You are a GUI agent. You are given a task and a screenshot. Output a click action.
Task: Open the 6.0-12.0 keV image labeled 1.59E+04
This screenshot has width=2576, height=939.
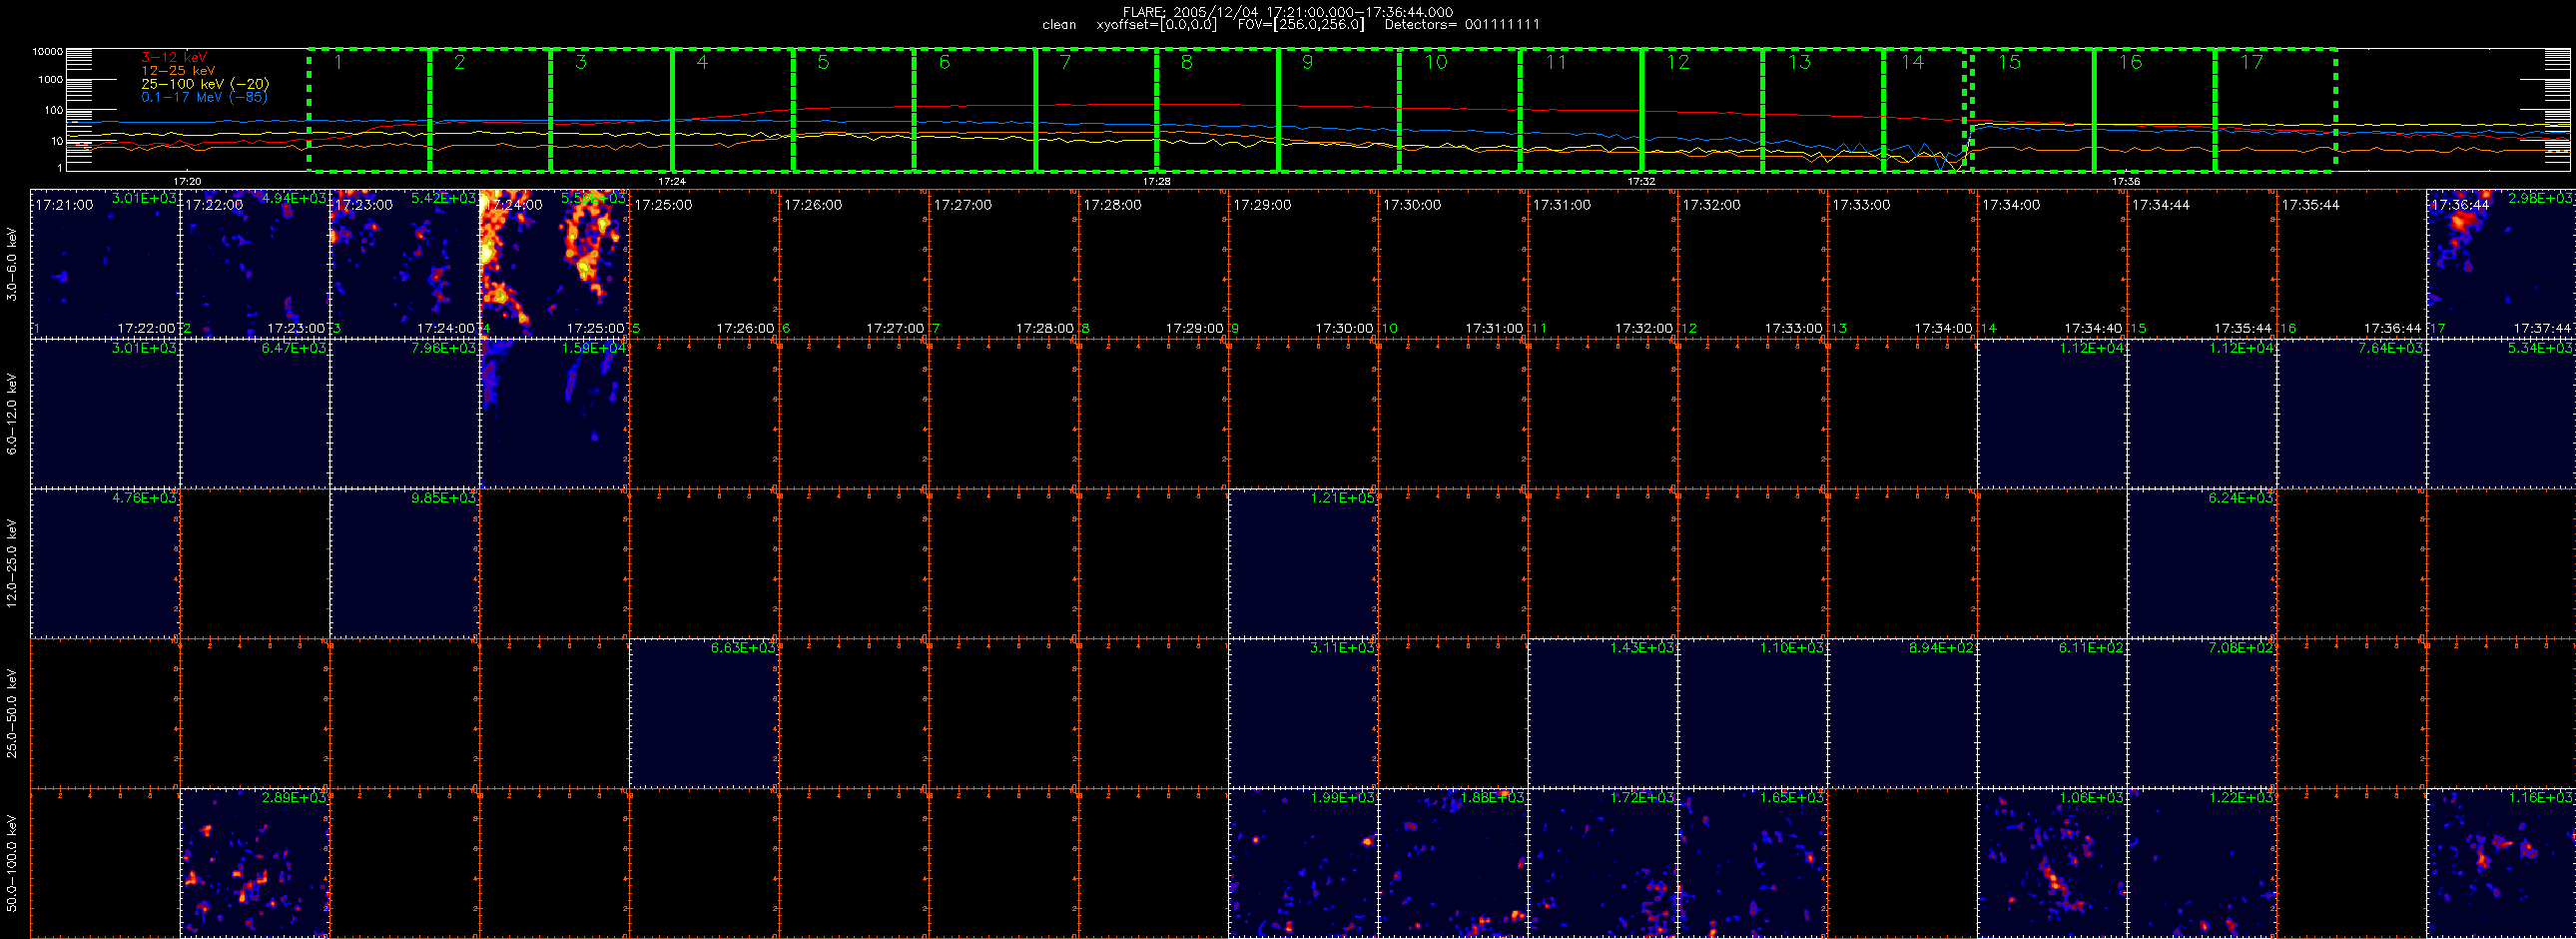(x=555, y=414)
